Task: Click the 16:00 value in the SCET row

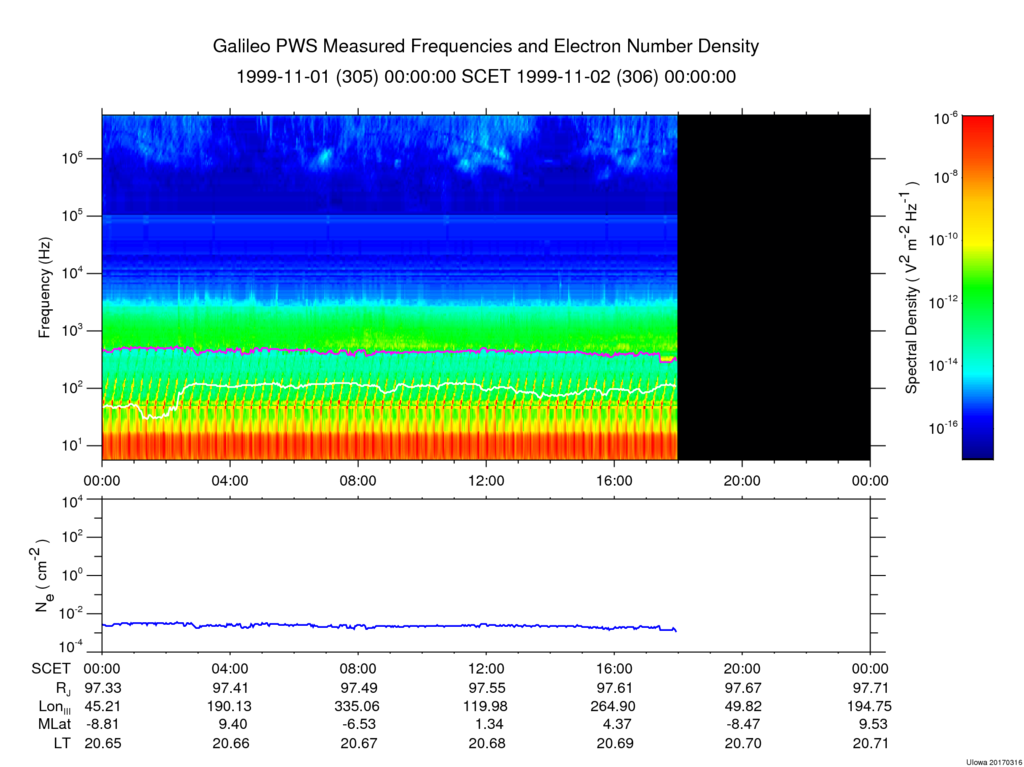Action: tap(614, 669)
